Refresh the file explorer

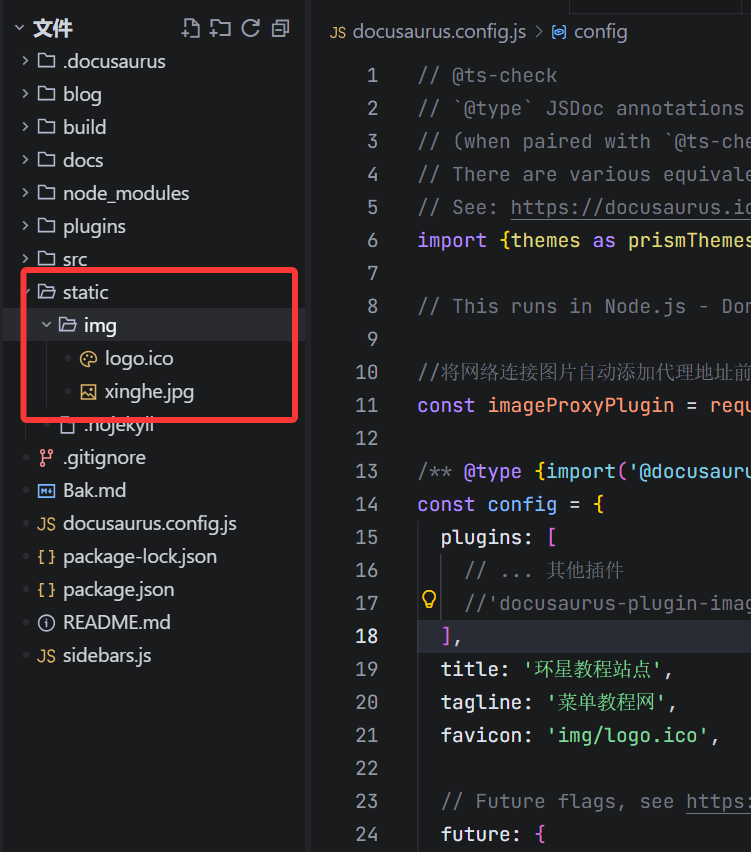pyautogui.click(x=250, y=28)
